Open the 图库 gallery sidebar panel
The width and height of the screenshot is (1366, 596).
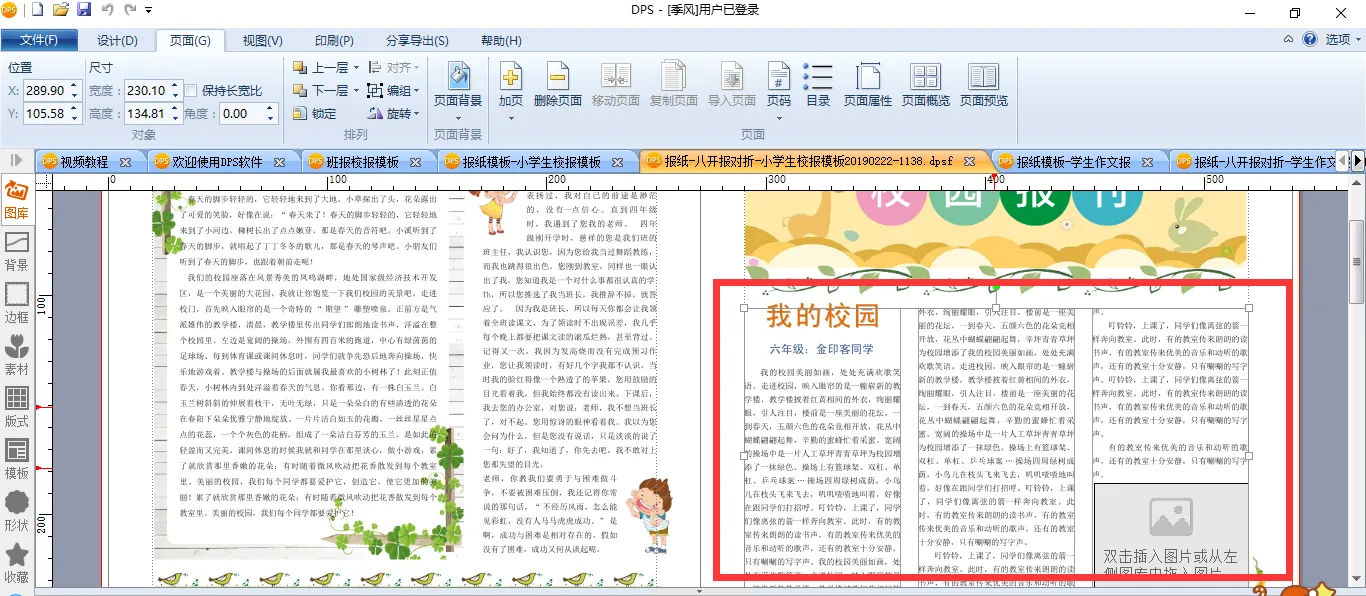(17, 201)
